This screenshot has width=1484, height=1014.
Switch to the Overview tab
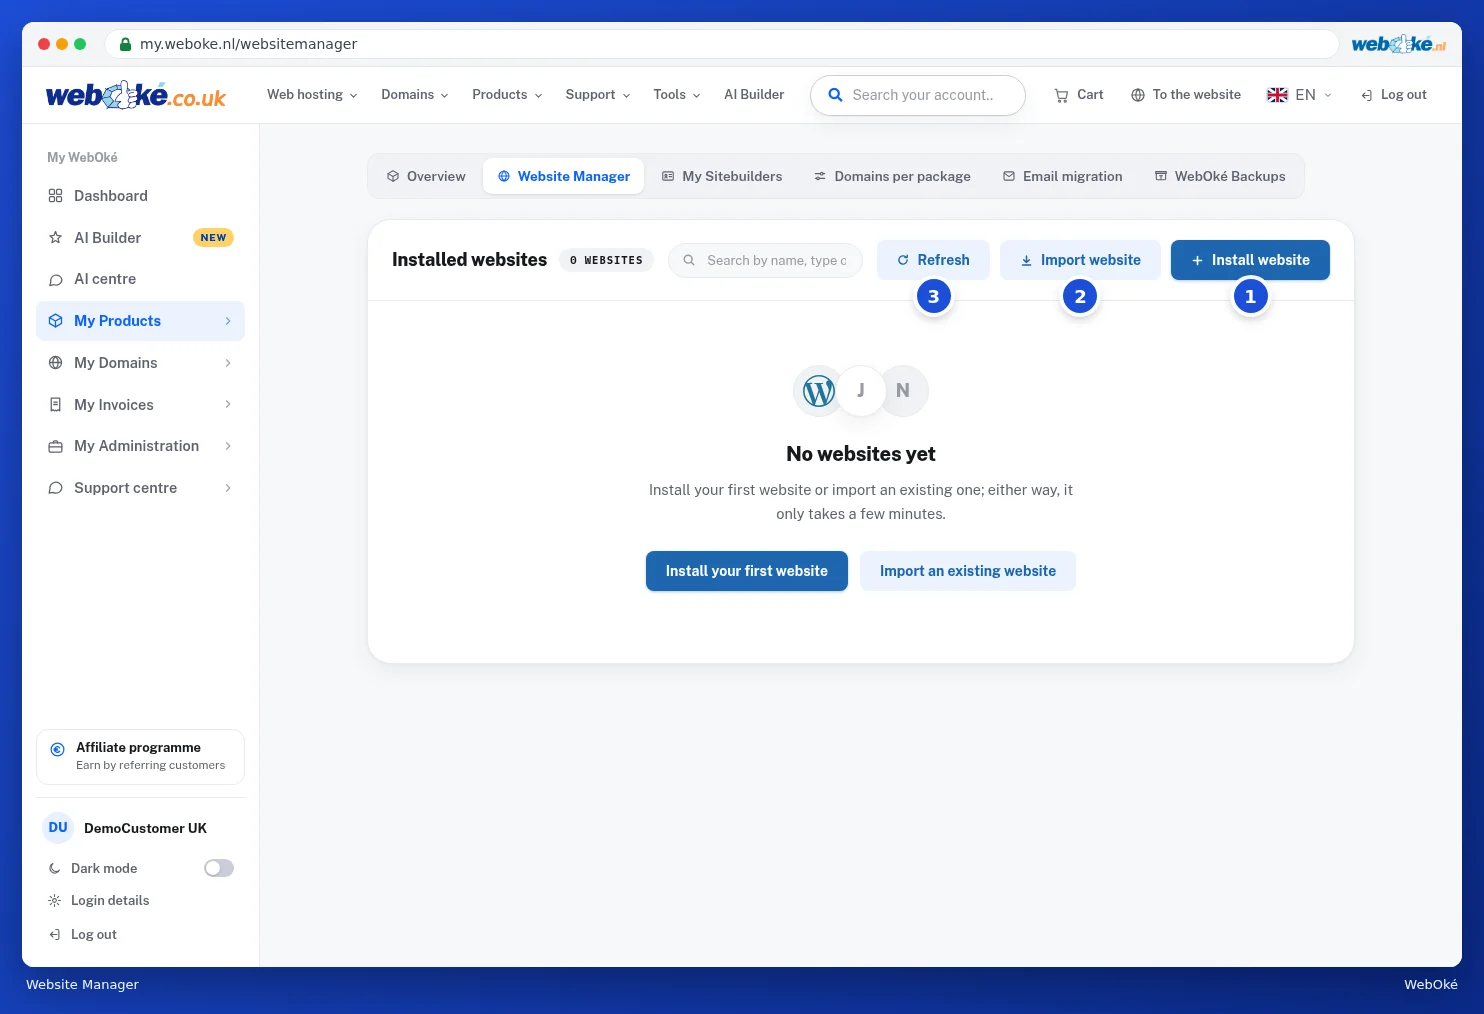(426, 176)
